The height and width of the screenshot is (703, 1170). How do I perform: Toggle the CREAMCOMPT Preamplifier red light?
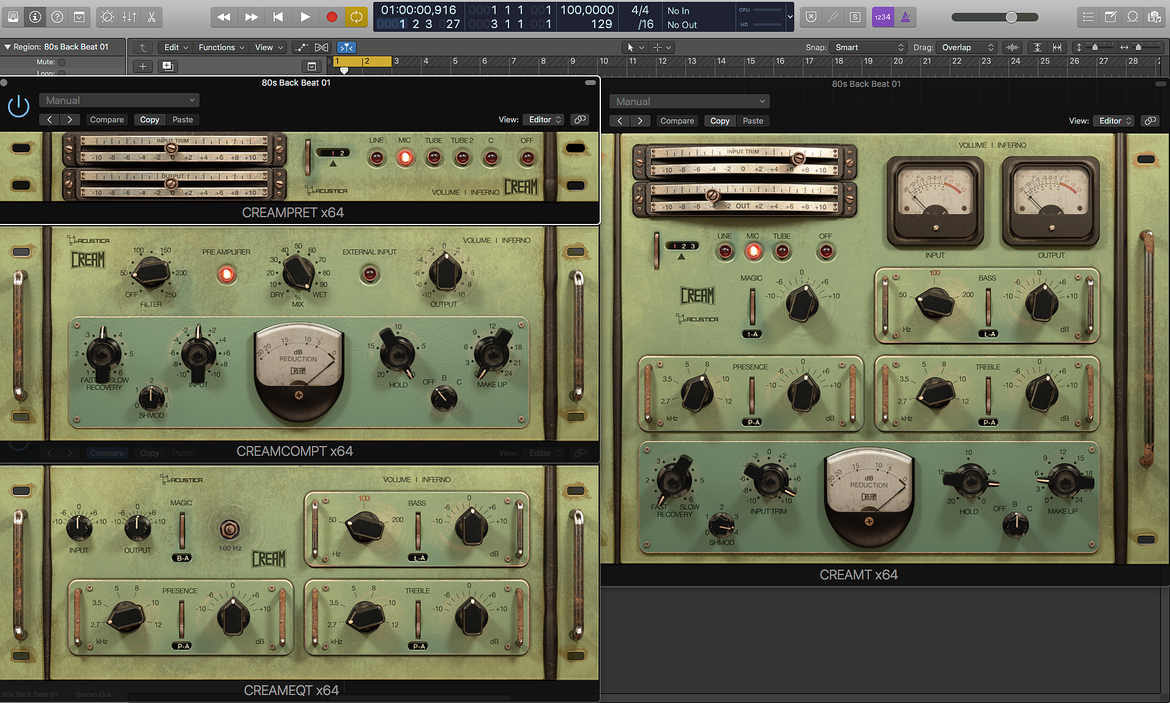coord(227,275)
